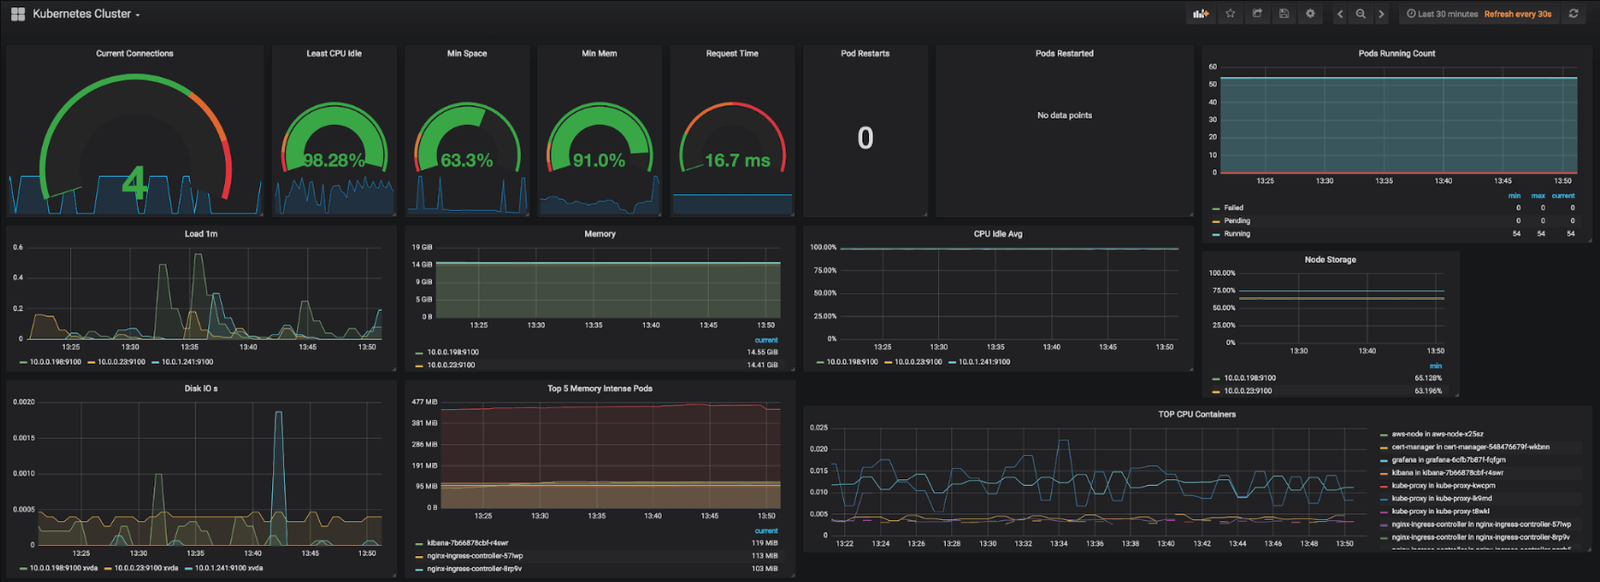Open color picker for kube-proxy-t8wkl series
The width and height of the screenshot is (1600, 582).
[1384, 511]
